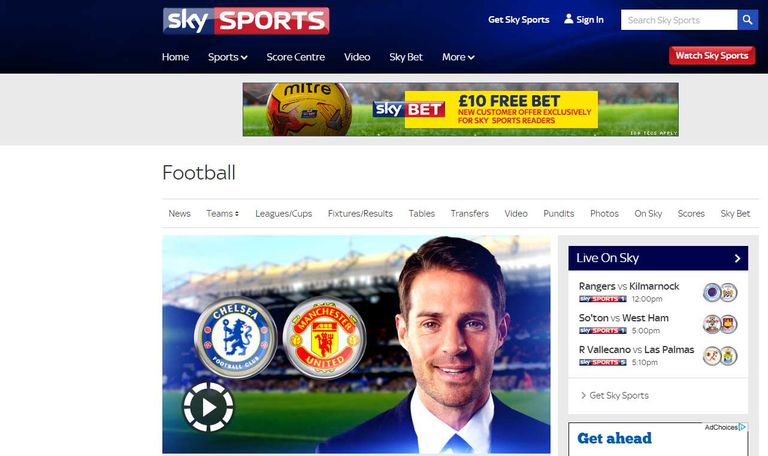The width and height of the screenshot is (768, 456).
Task: Click Rangers vs Kilmarnock team badges
Action: pyautogui.click(x=720, y=292)
